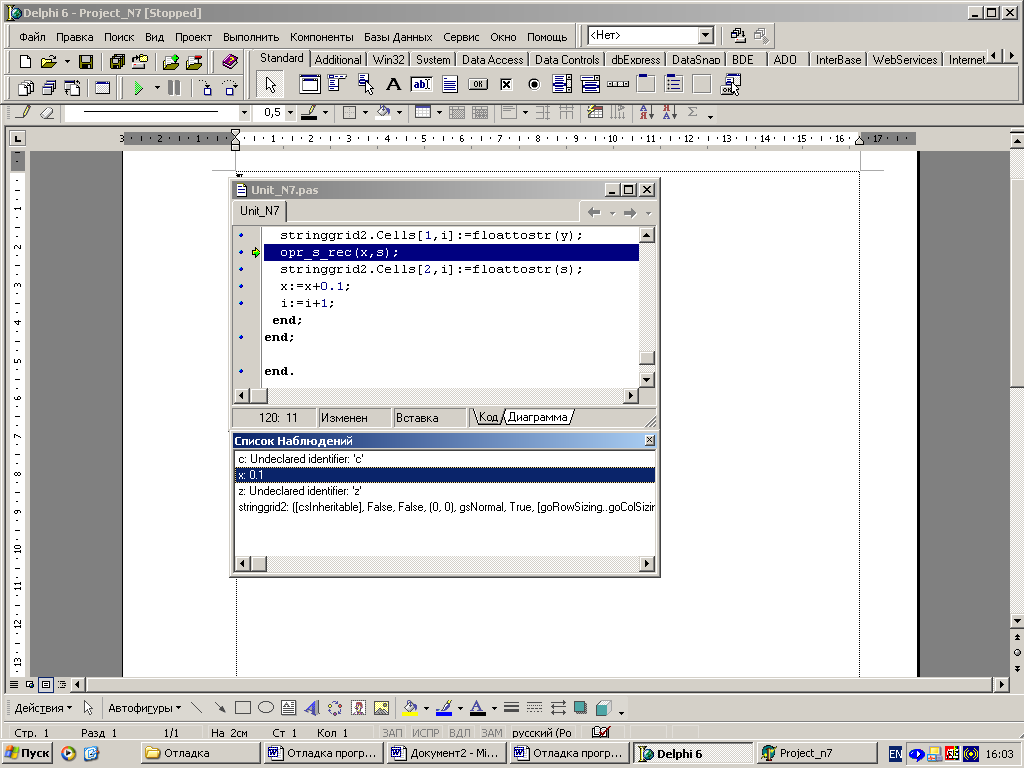Run the program with the green arrow
Viewport: 1024px width, 768px height.
[138, 88]
